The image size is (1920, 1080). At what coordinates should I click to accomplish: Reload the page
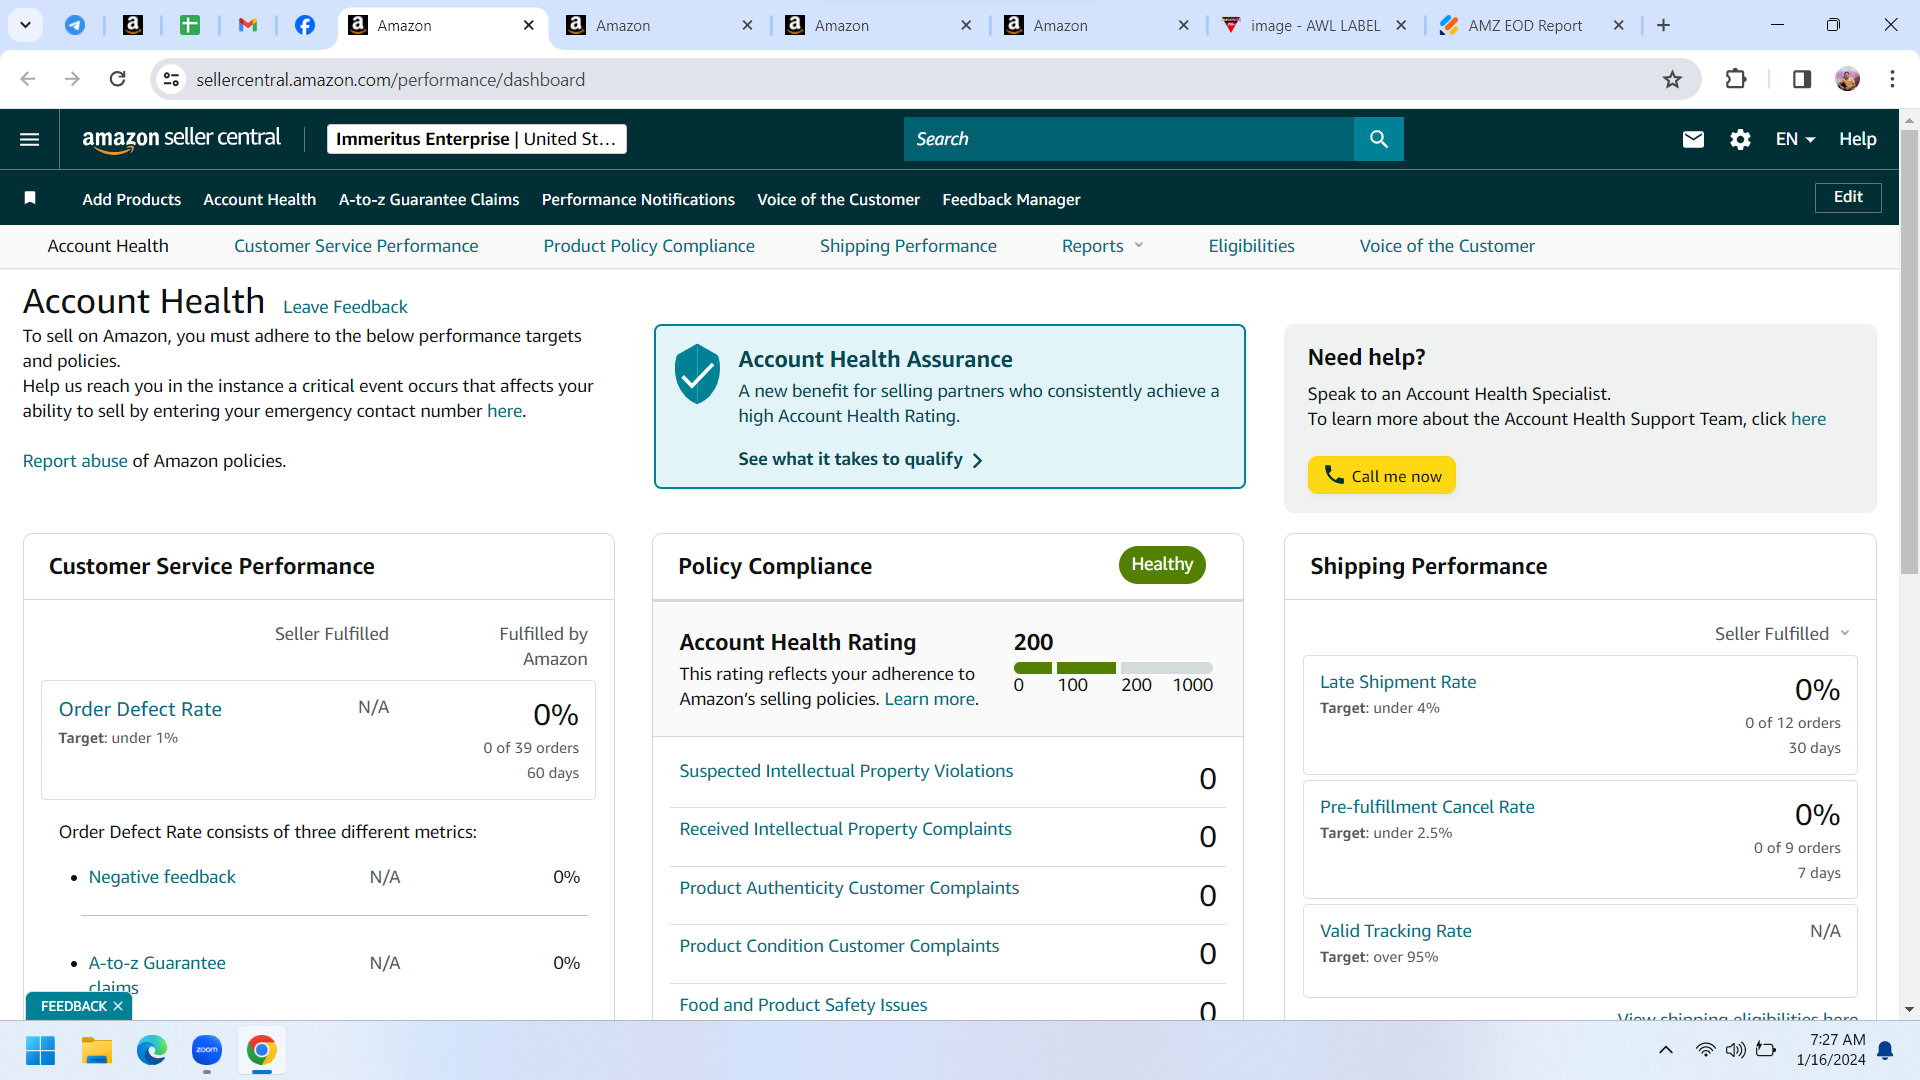(x=118, y=79)
